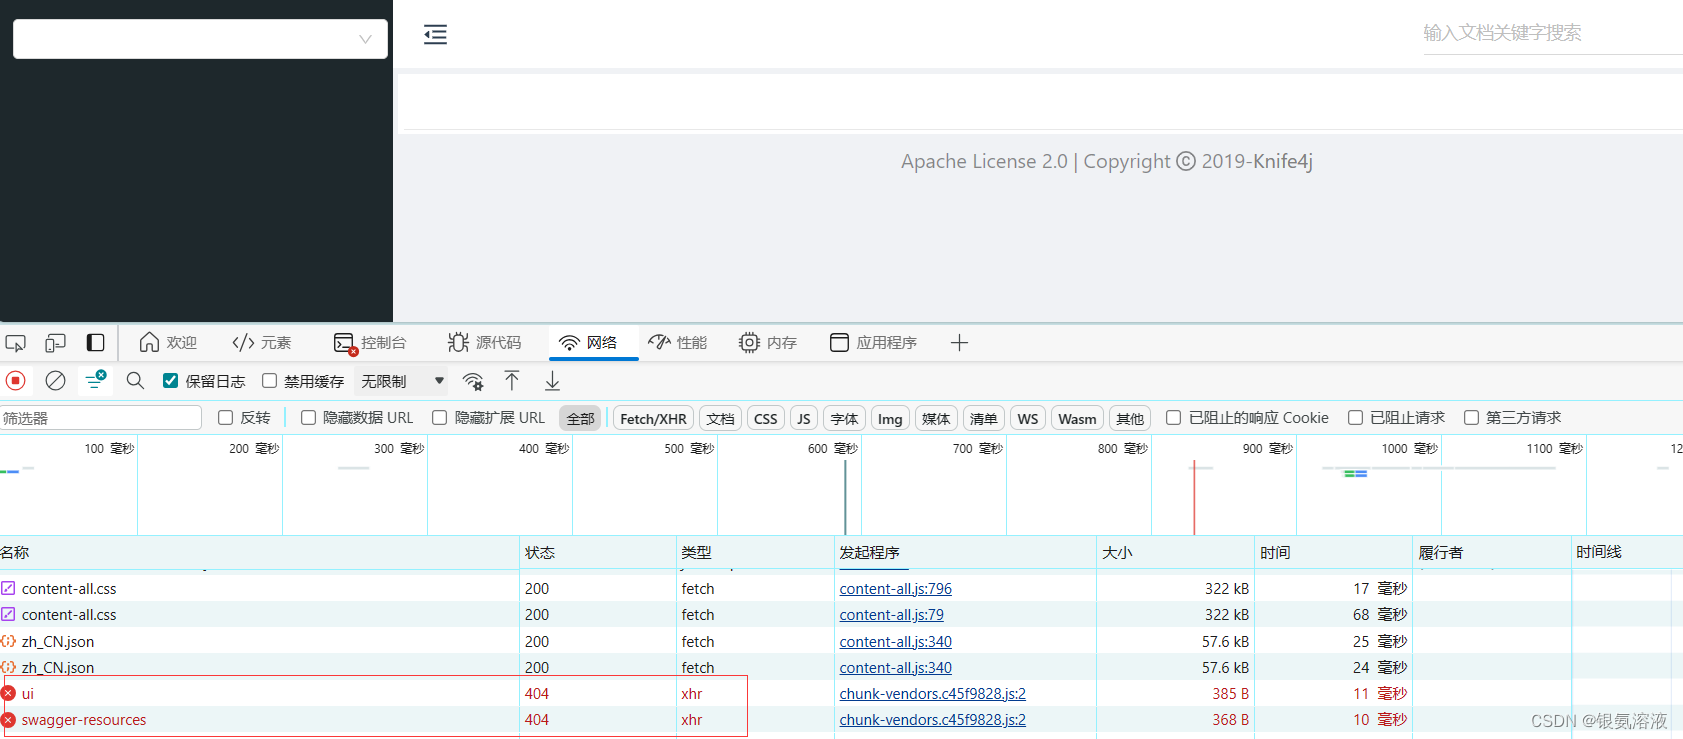This screenshot has height=739, width=1683.
Task: Select the 全部 filter button
Action: [x=581, y=419]
